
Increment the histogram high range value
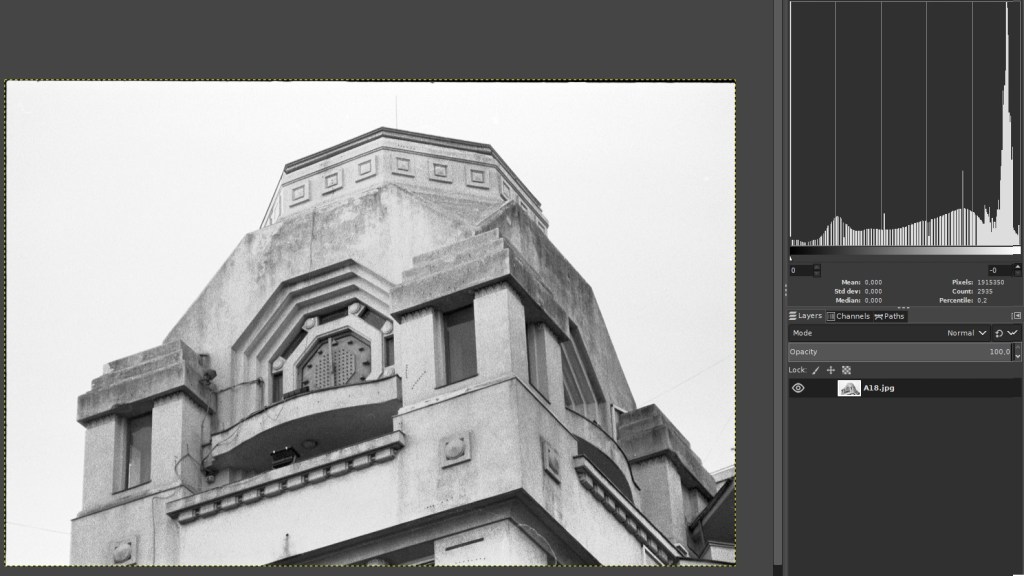pyautogui.click(x=1018, y=267)
